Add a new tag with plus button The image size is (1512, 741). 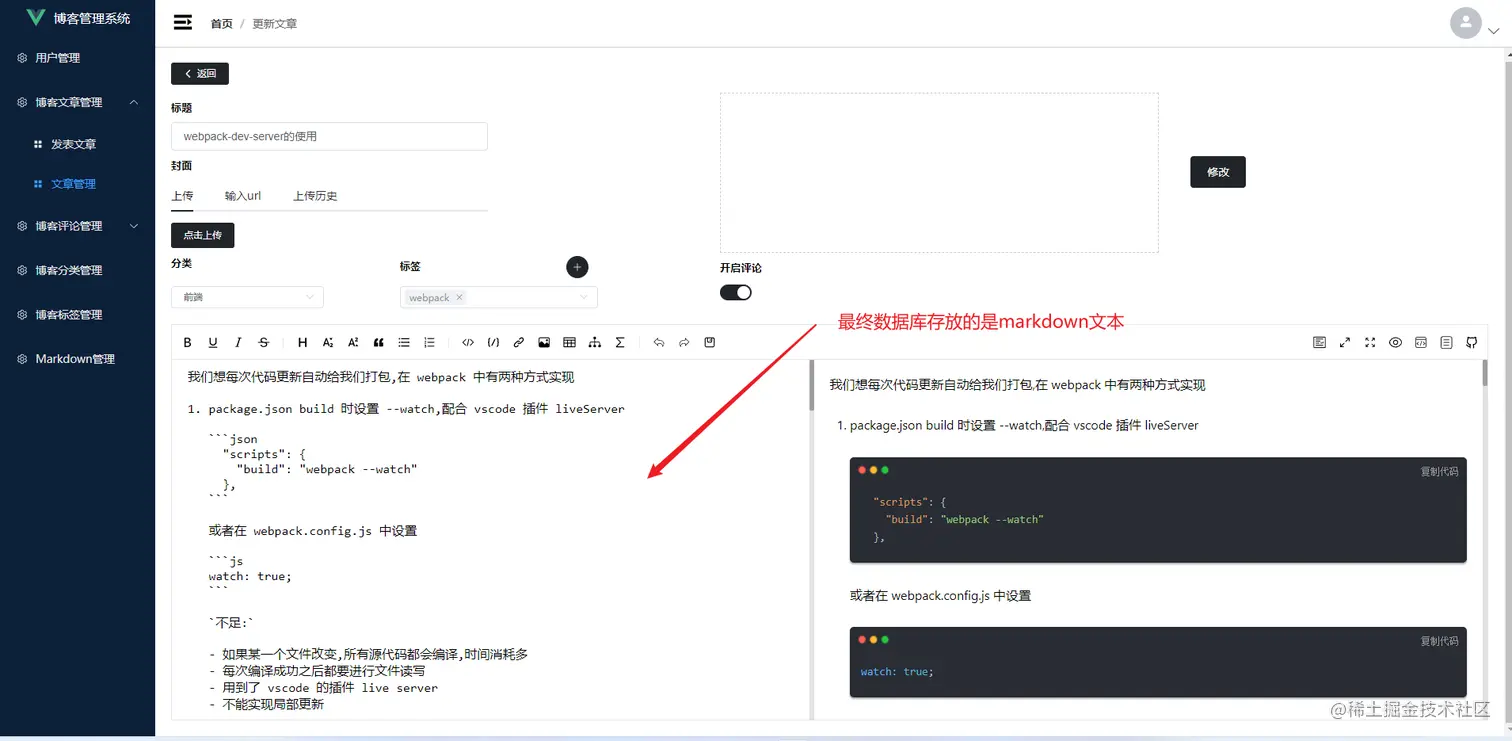[x=577, y=267]
